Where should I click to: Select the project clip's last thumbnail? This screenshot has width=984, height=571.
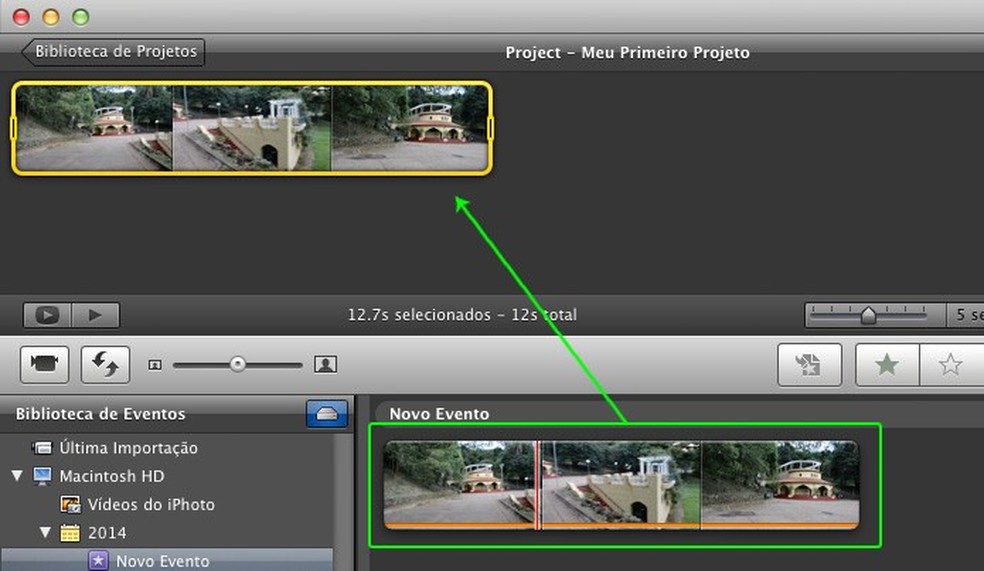coord(410,128)
